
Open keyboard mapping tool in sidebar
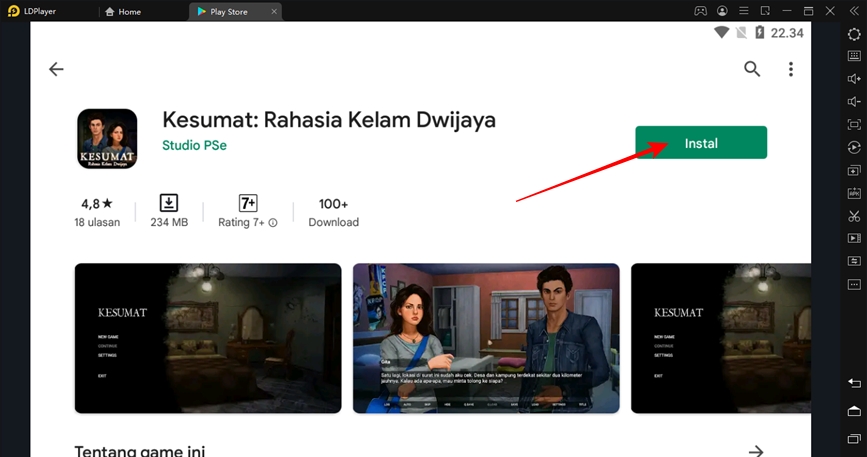point(854,56)
